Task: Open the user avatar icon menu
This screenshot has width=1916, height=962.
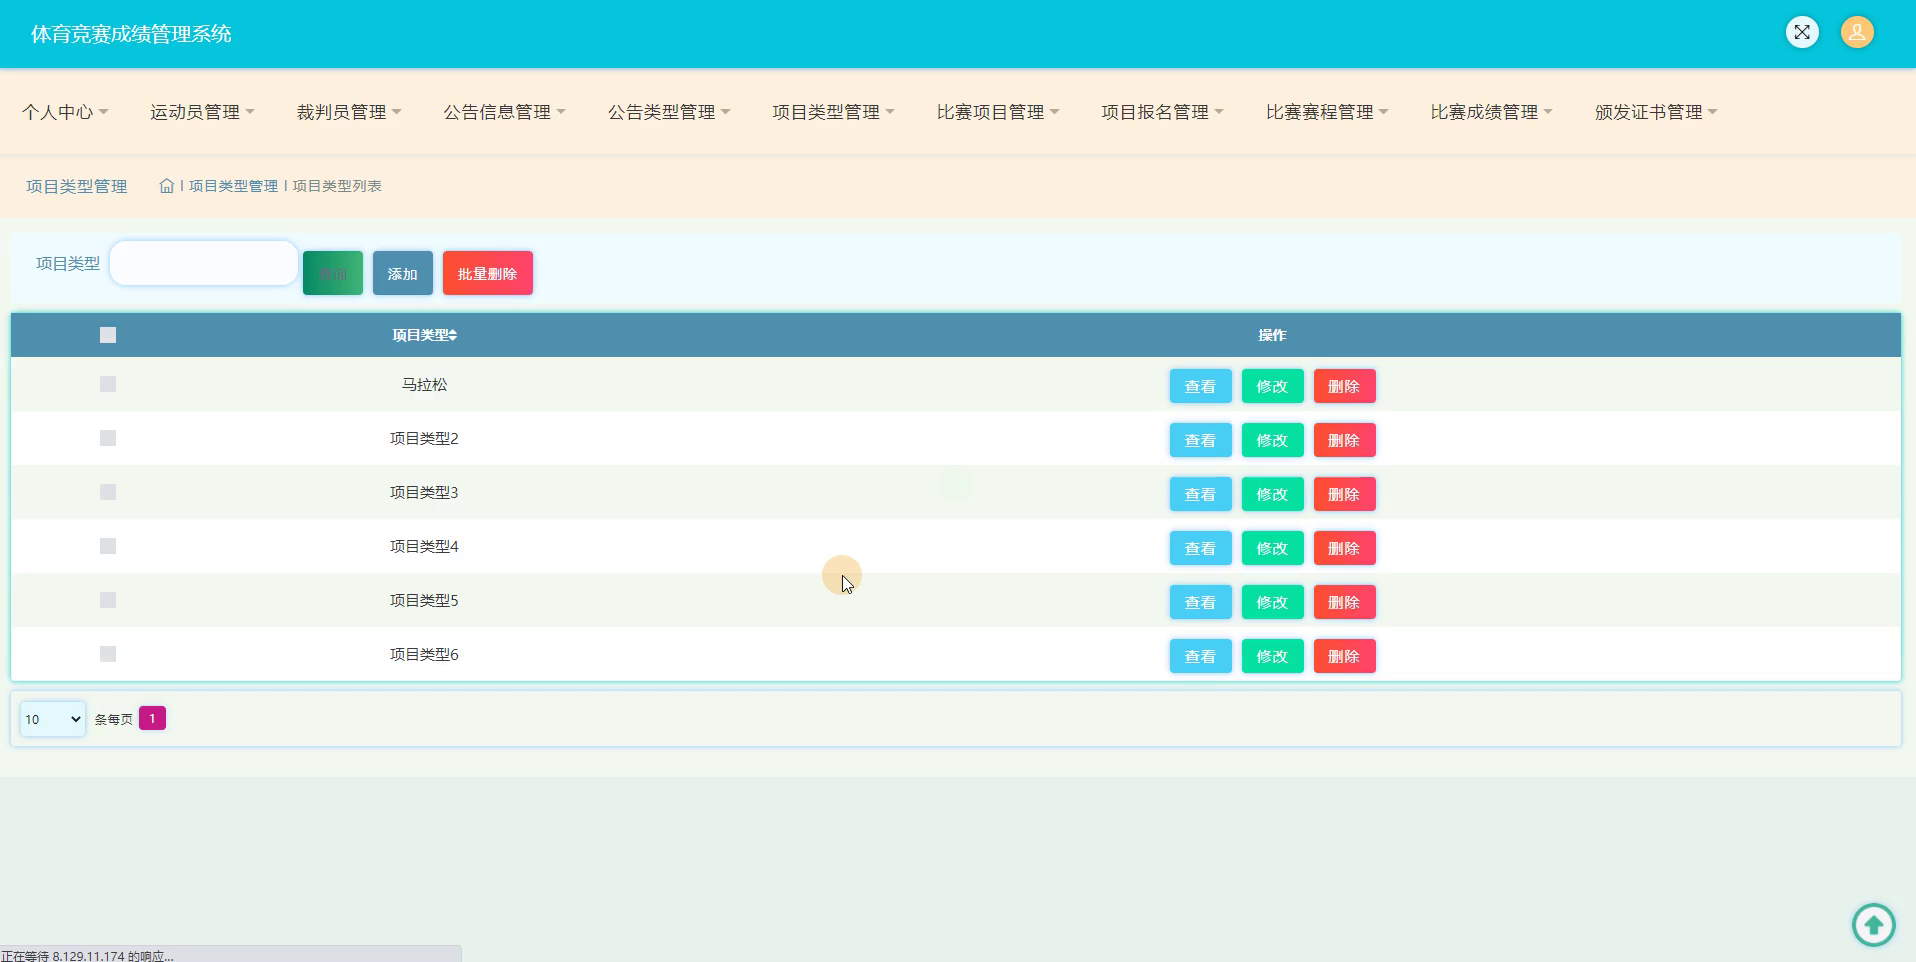Action: 1857,32
